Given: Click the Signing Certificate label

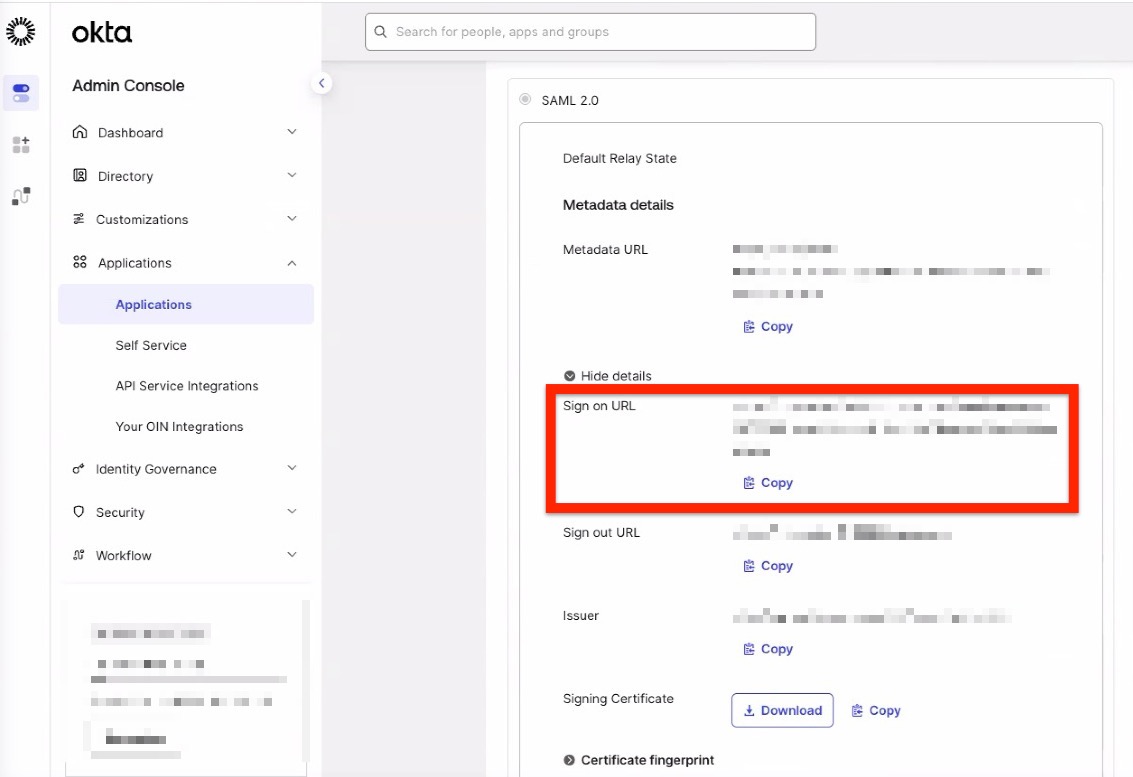Looking at the screenshot, I should [619, 699].
